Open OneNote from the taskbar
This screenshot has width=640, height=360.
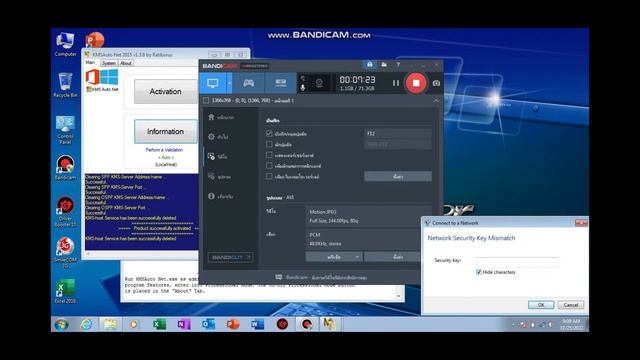pyautogui.click(x=184, y=324)
